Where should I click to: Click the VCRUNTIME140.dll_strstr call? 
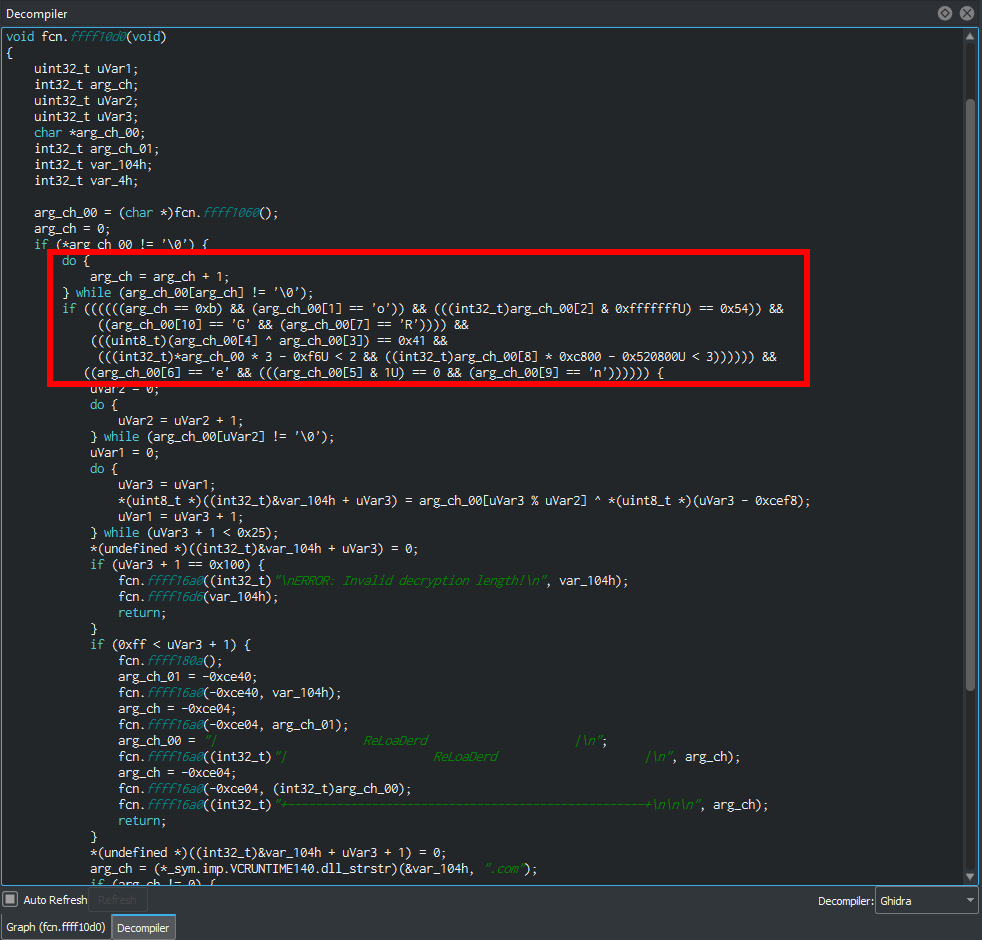tap(314, 869)
